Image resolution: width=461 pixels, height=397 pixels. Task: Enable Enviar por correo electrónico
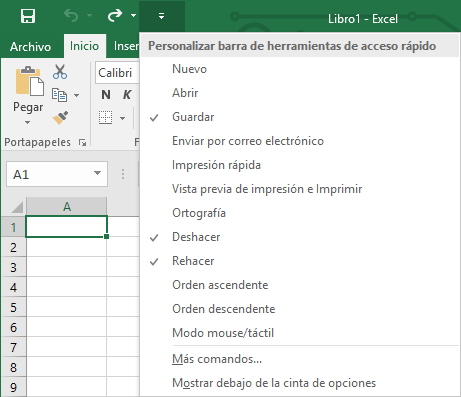point(299,141)
